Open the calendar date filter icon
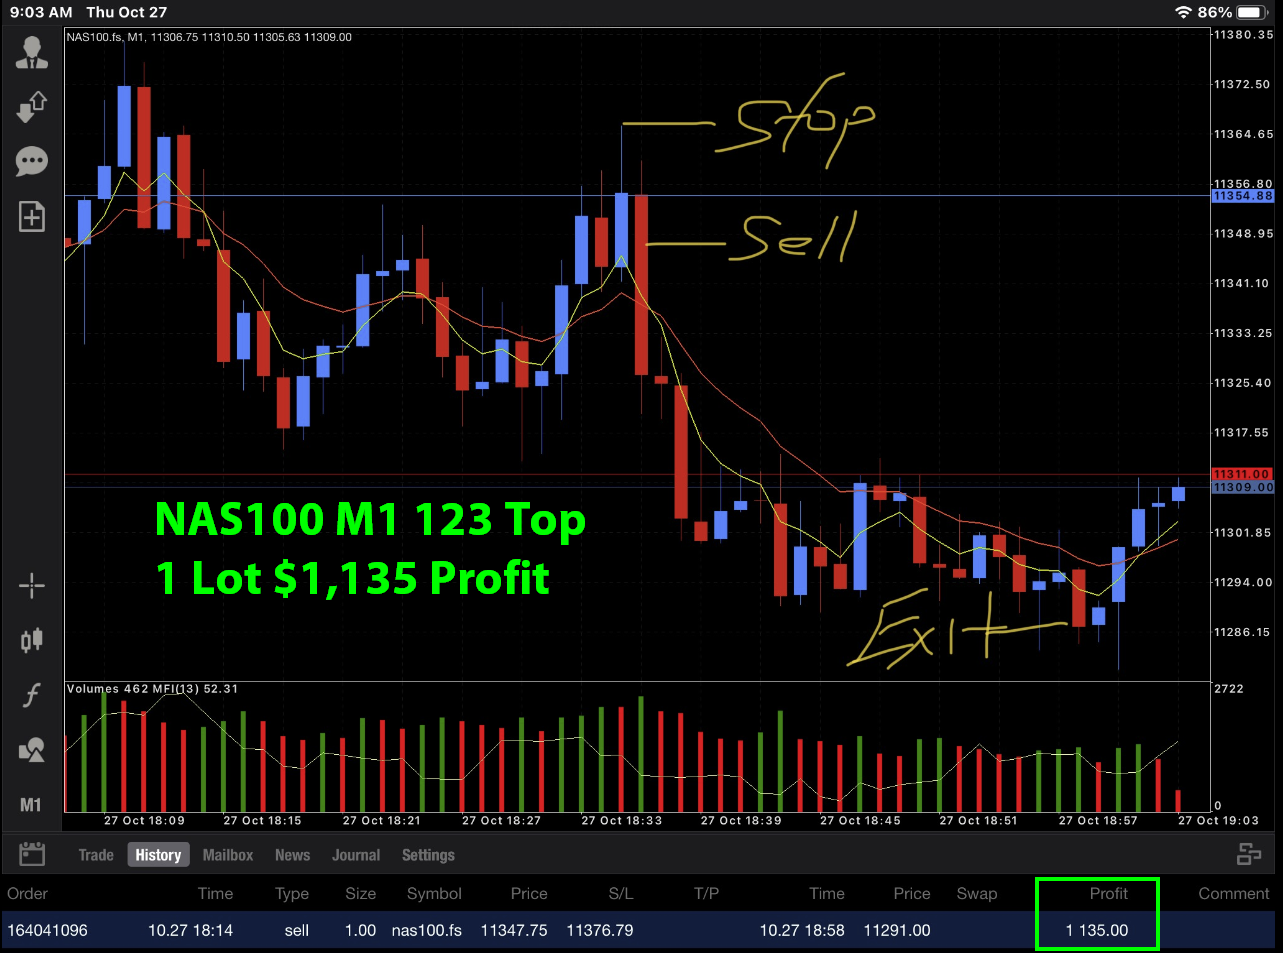 point(32,854)
